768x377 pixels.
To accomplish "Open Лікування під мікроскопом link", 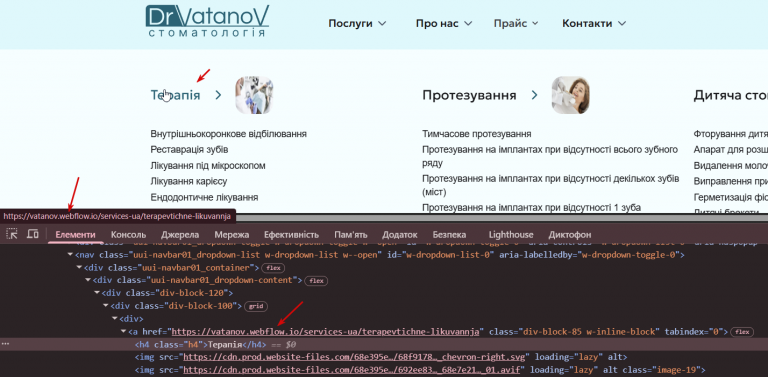I will coord(208,165).
